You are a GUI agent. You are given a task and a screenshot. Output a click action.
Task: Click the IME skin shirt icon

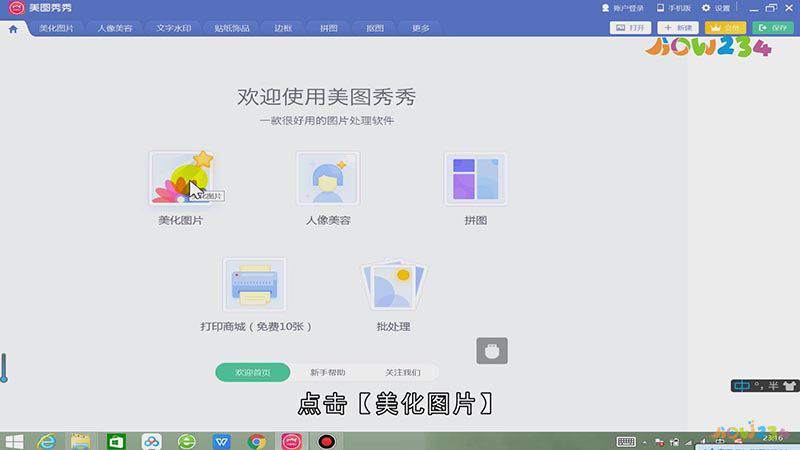click(x=789, y=386)
